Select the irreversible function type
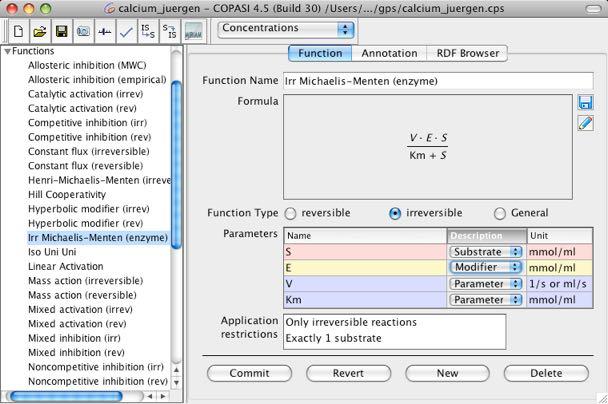The image size is (608, 404). point(395,213)
